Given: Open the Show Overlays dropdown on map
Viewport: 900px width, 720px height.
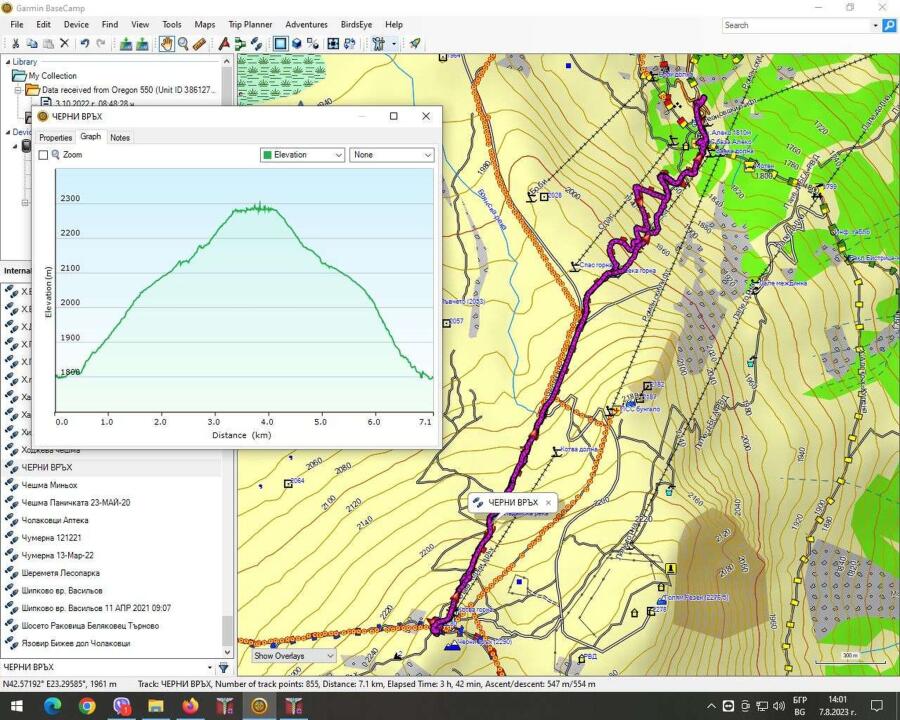Looking at the screenshot, I should (x=294, y=656).
